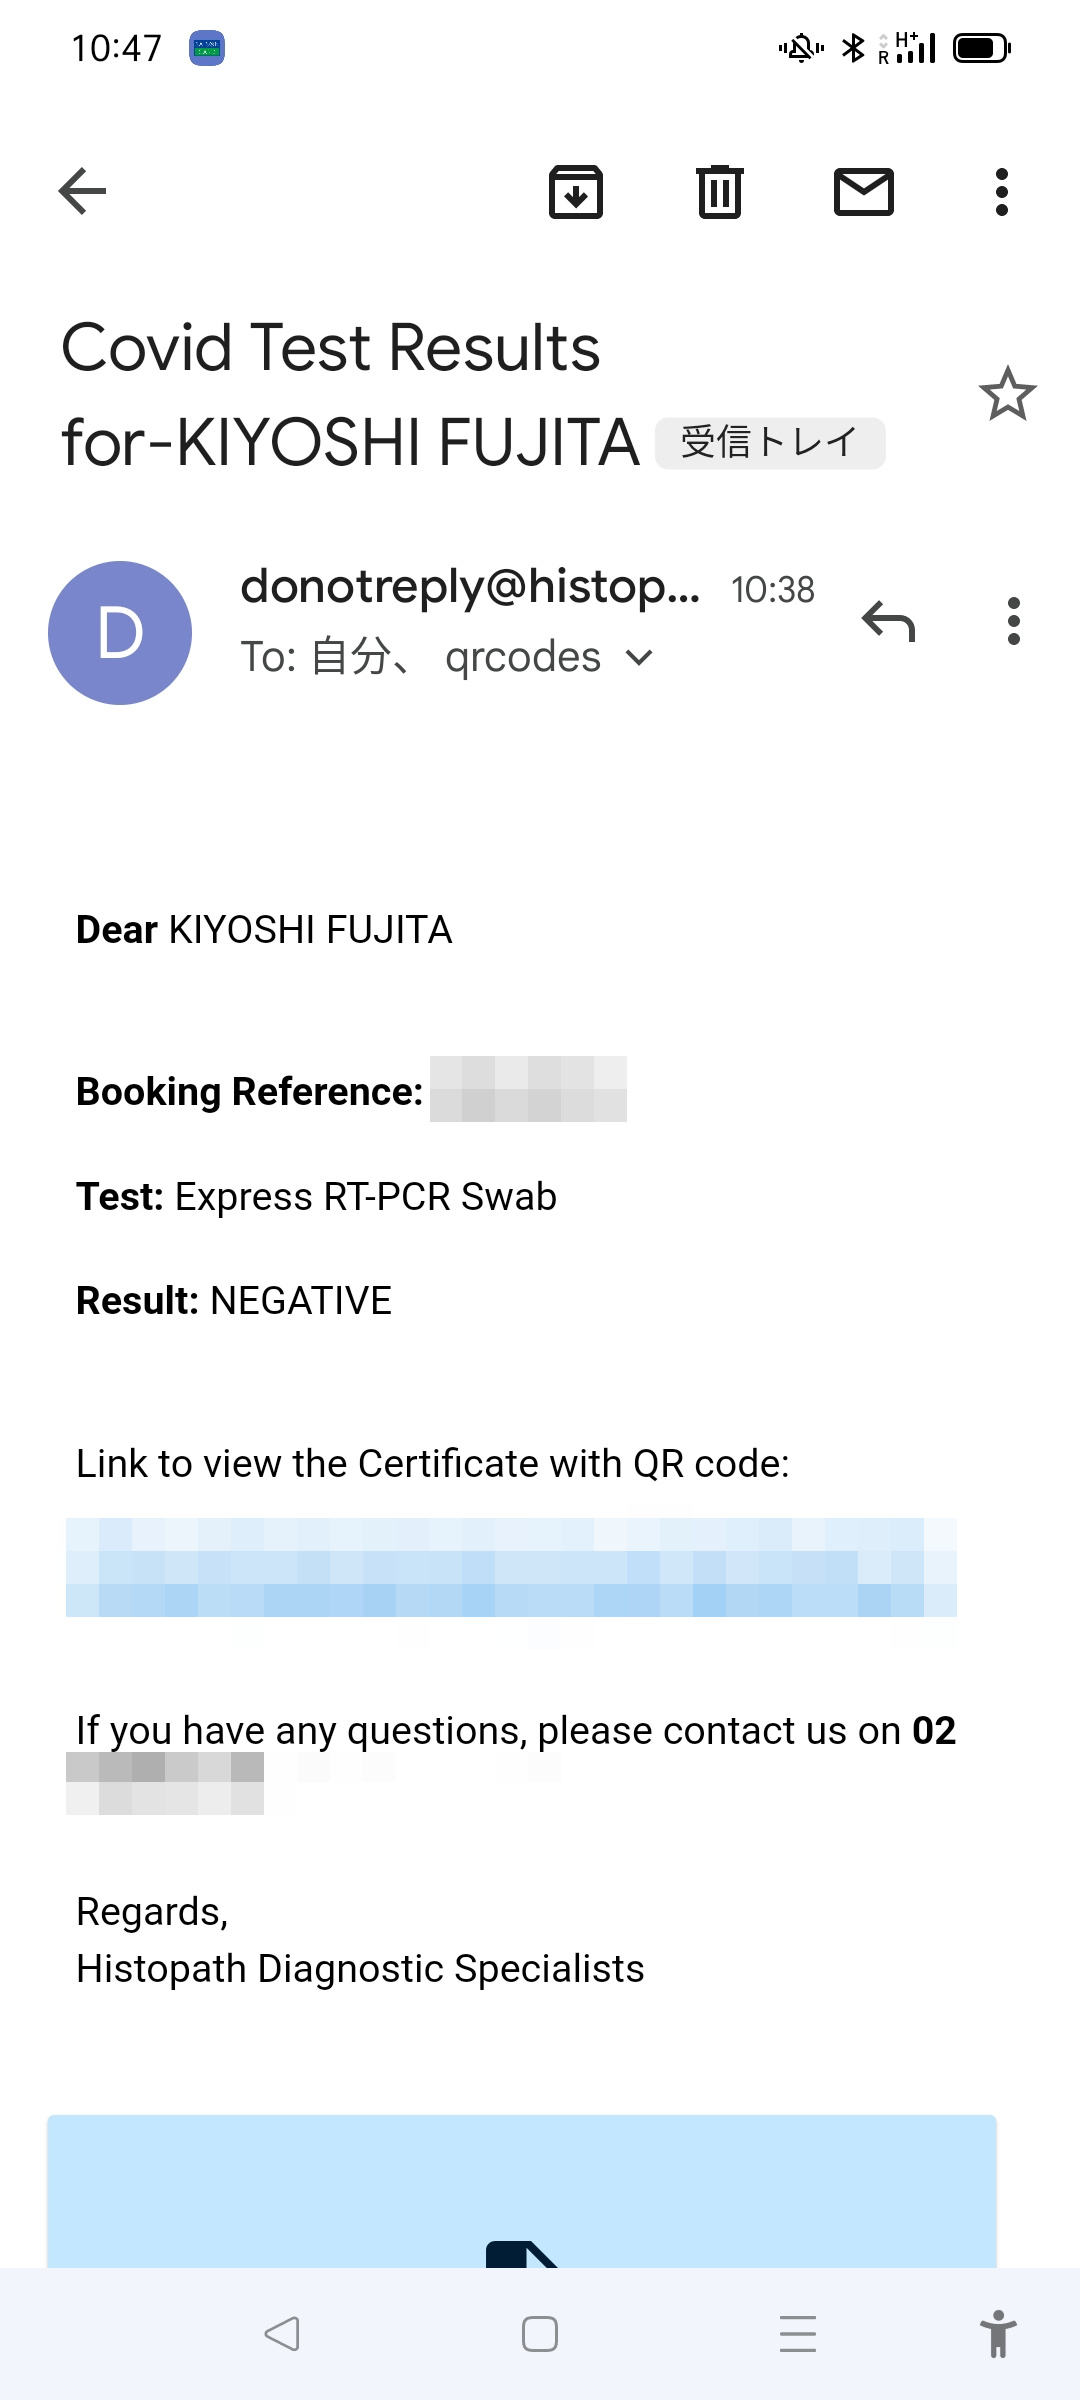
Task: Delete the email with trash icon
Action: click(720, 191)
